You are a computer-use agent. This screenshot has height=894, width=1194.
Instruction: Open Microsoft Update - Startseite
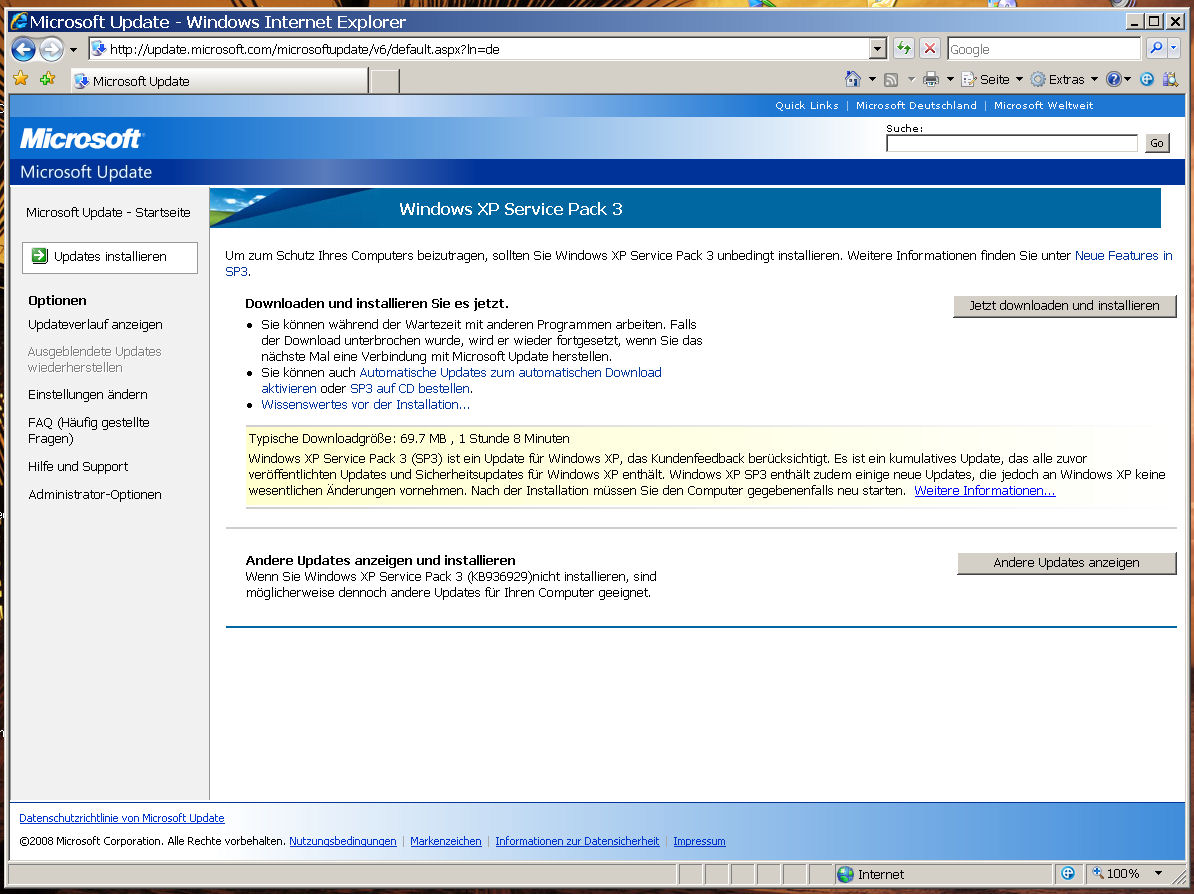tap(108, 212)
